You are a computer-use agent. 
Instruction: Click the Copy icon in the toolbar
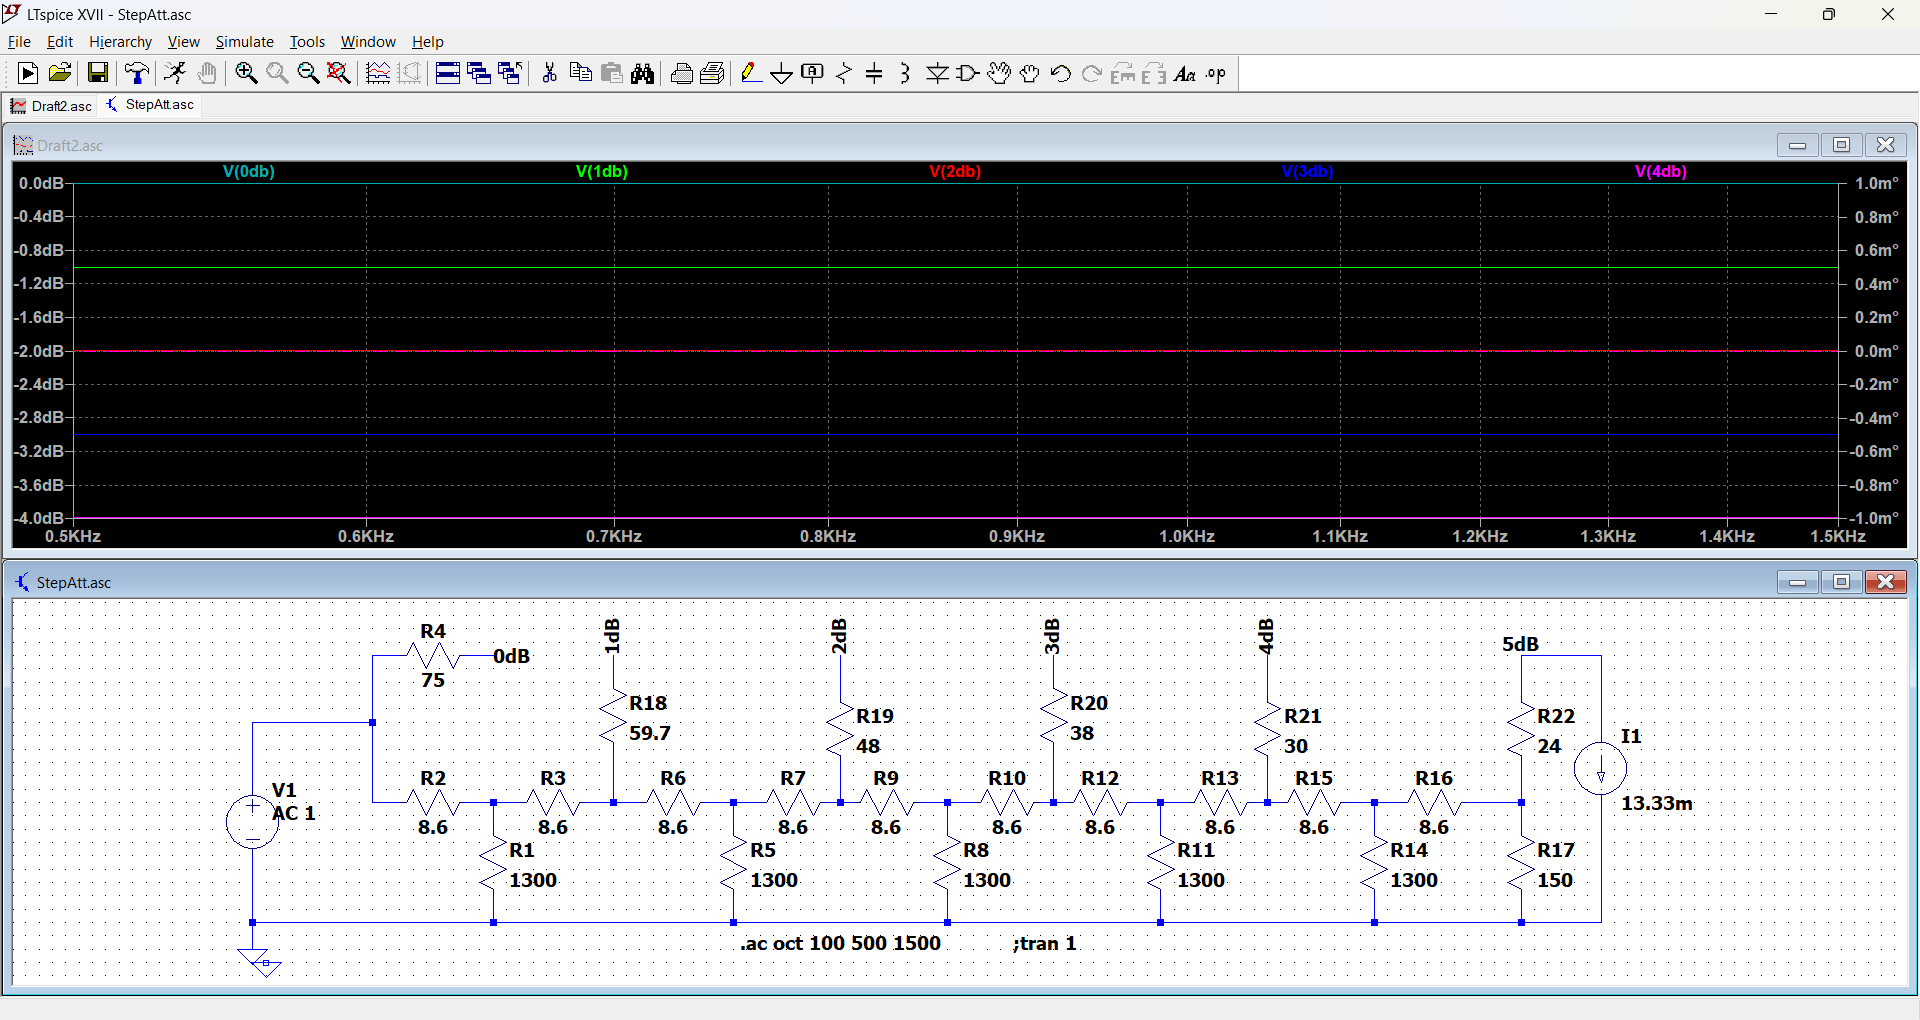click(580, 73)
